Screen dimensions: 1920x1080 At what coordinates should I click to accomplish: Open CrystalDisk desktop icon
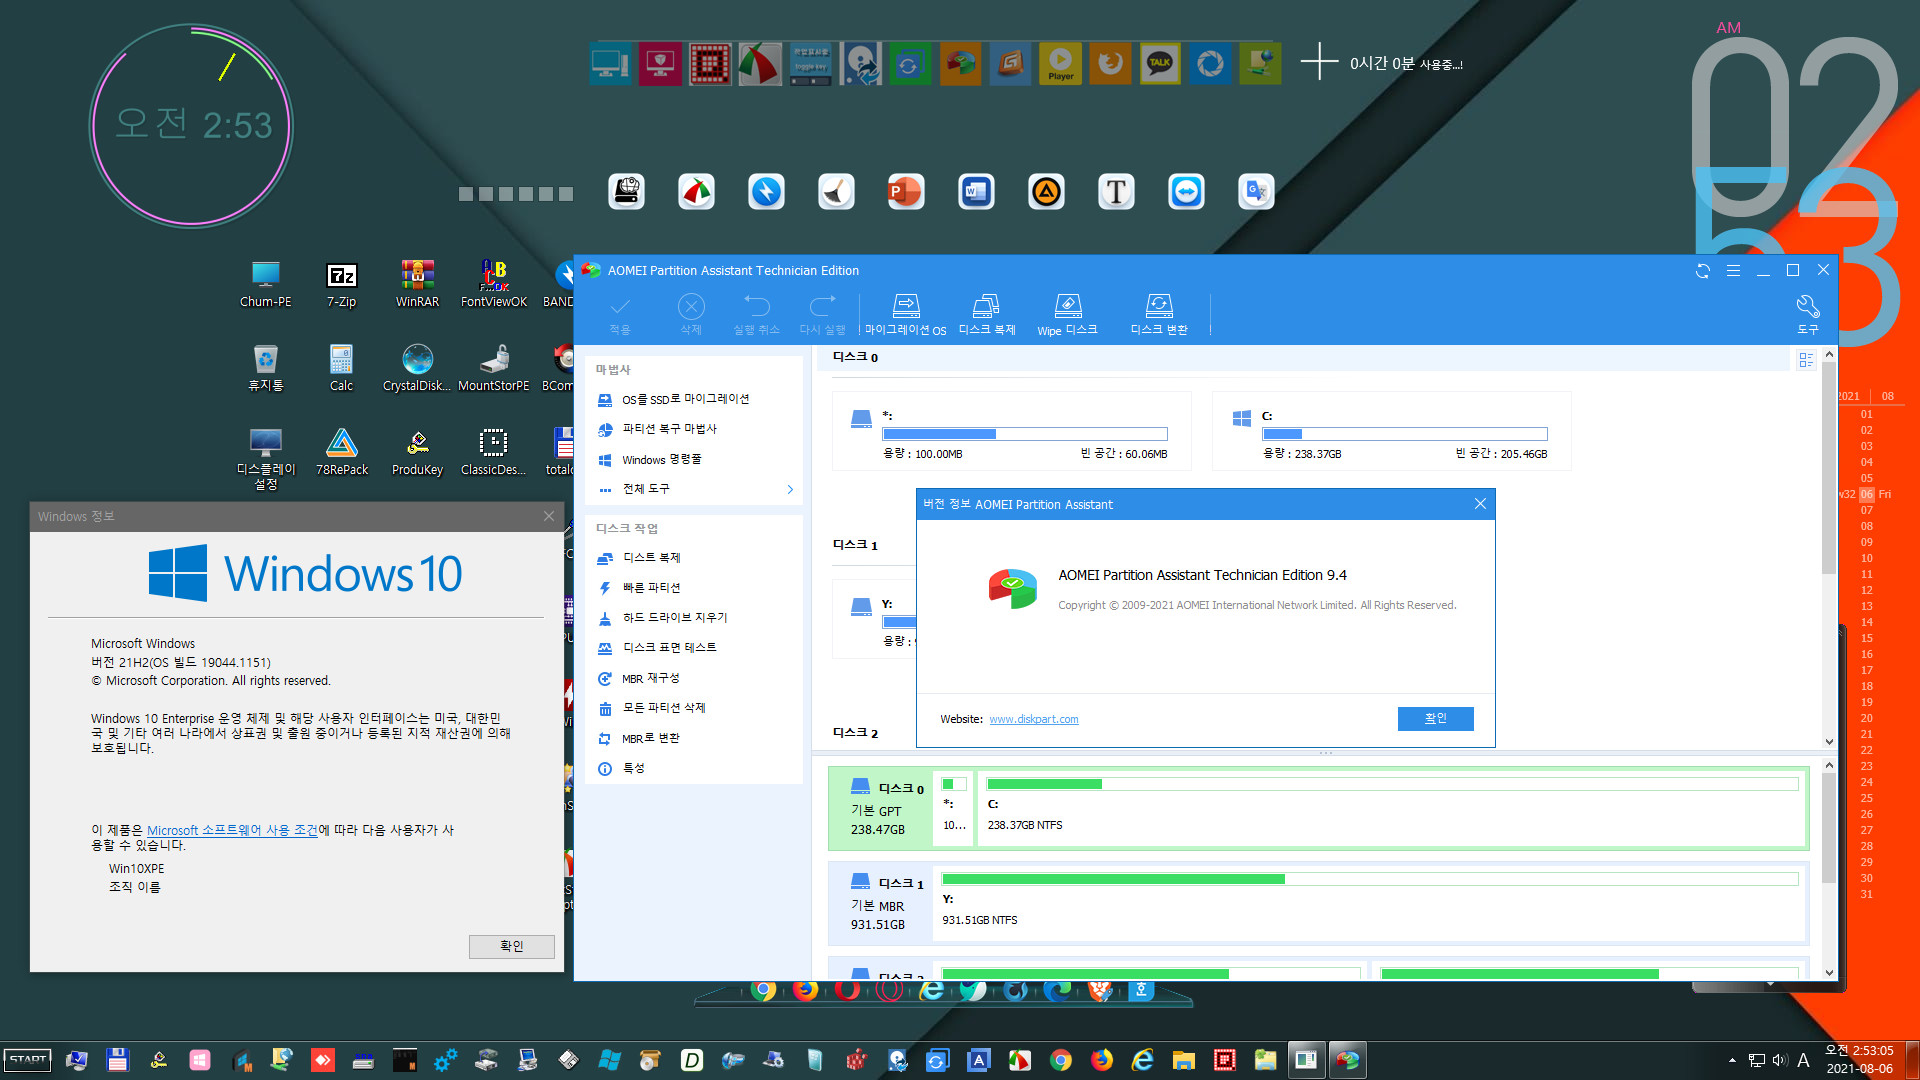point(417,368)
